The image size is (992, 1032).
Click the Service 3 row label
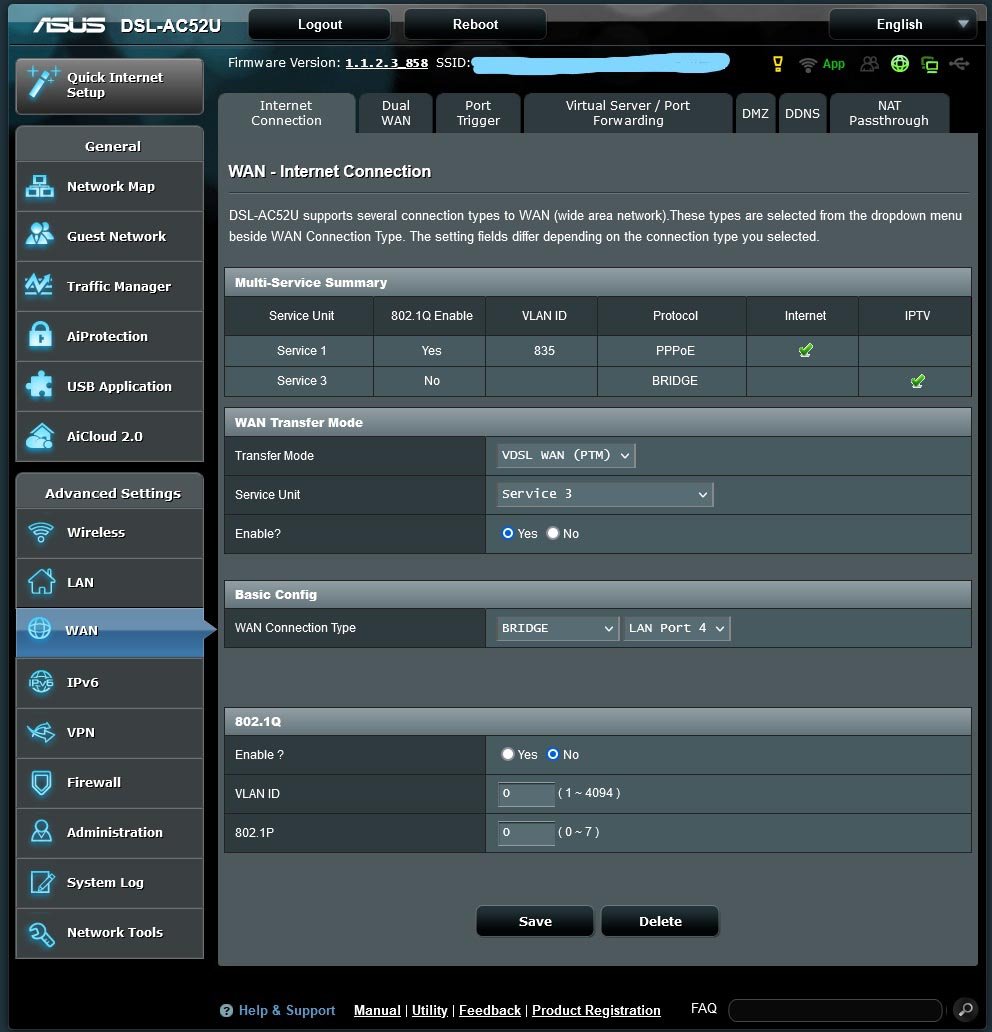pos(301,381)
